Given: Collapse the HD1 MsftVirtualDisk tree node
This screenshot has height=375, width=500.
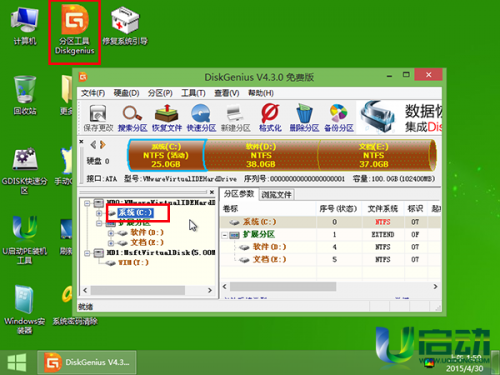Looking at the screenshot, I should [x=87, y=253].
